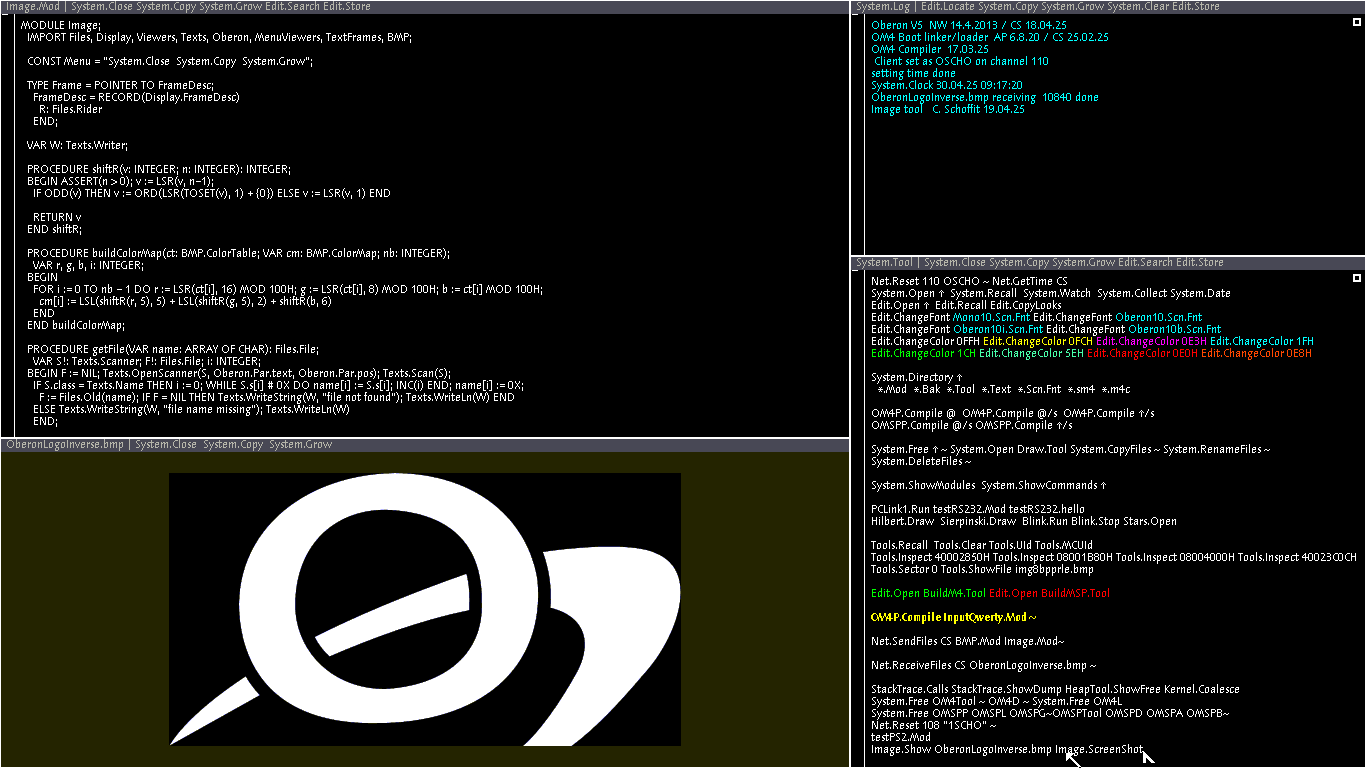This screenshot has height=768, width=1366.
Task: Click magenta Edit.ChangeColor 0E3H command
Action: [1152, 342]
